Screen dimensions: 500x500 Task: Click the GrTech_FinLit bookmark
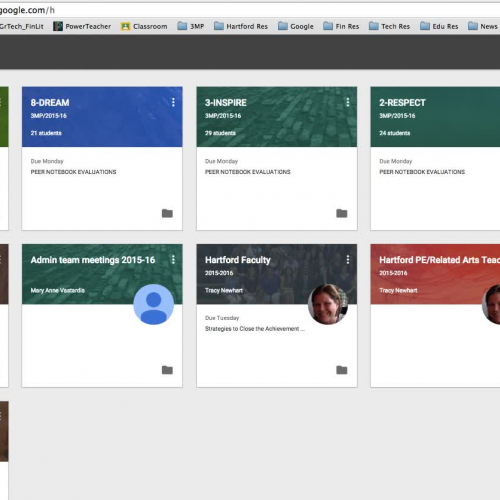point(22,26)
